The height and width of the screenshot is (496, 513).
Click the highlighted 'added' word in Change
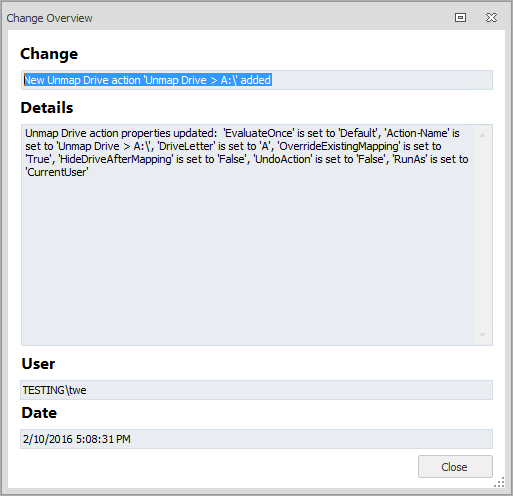[x=256, y=80]
